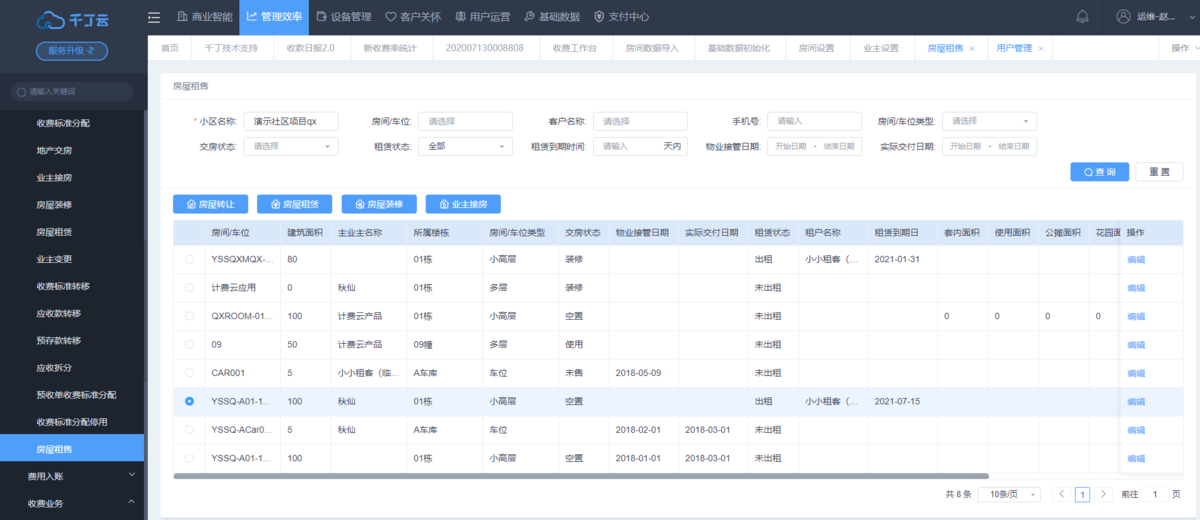Open the 交房状态 dropdown
1200x520 pixels.
pos(291,146)
